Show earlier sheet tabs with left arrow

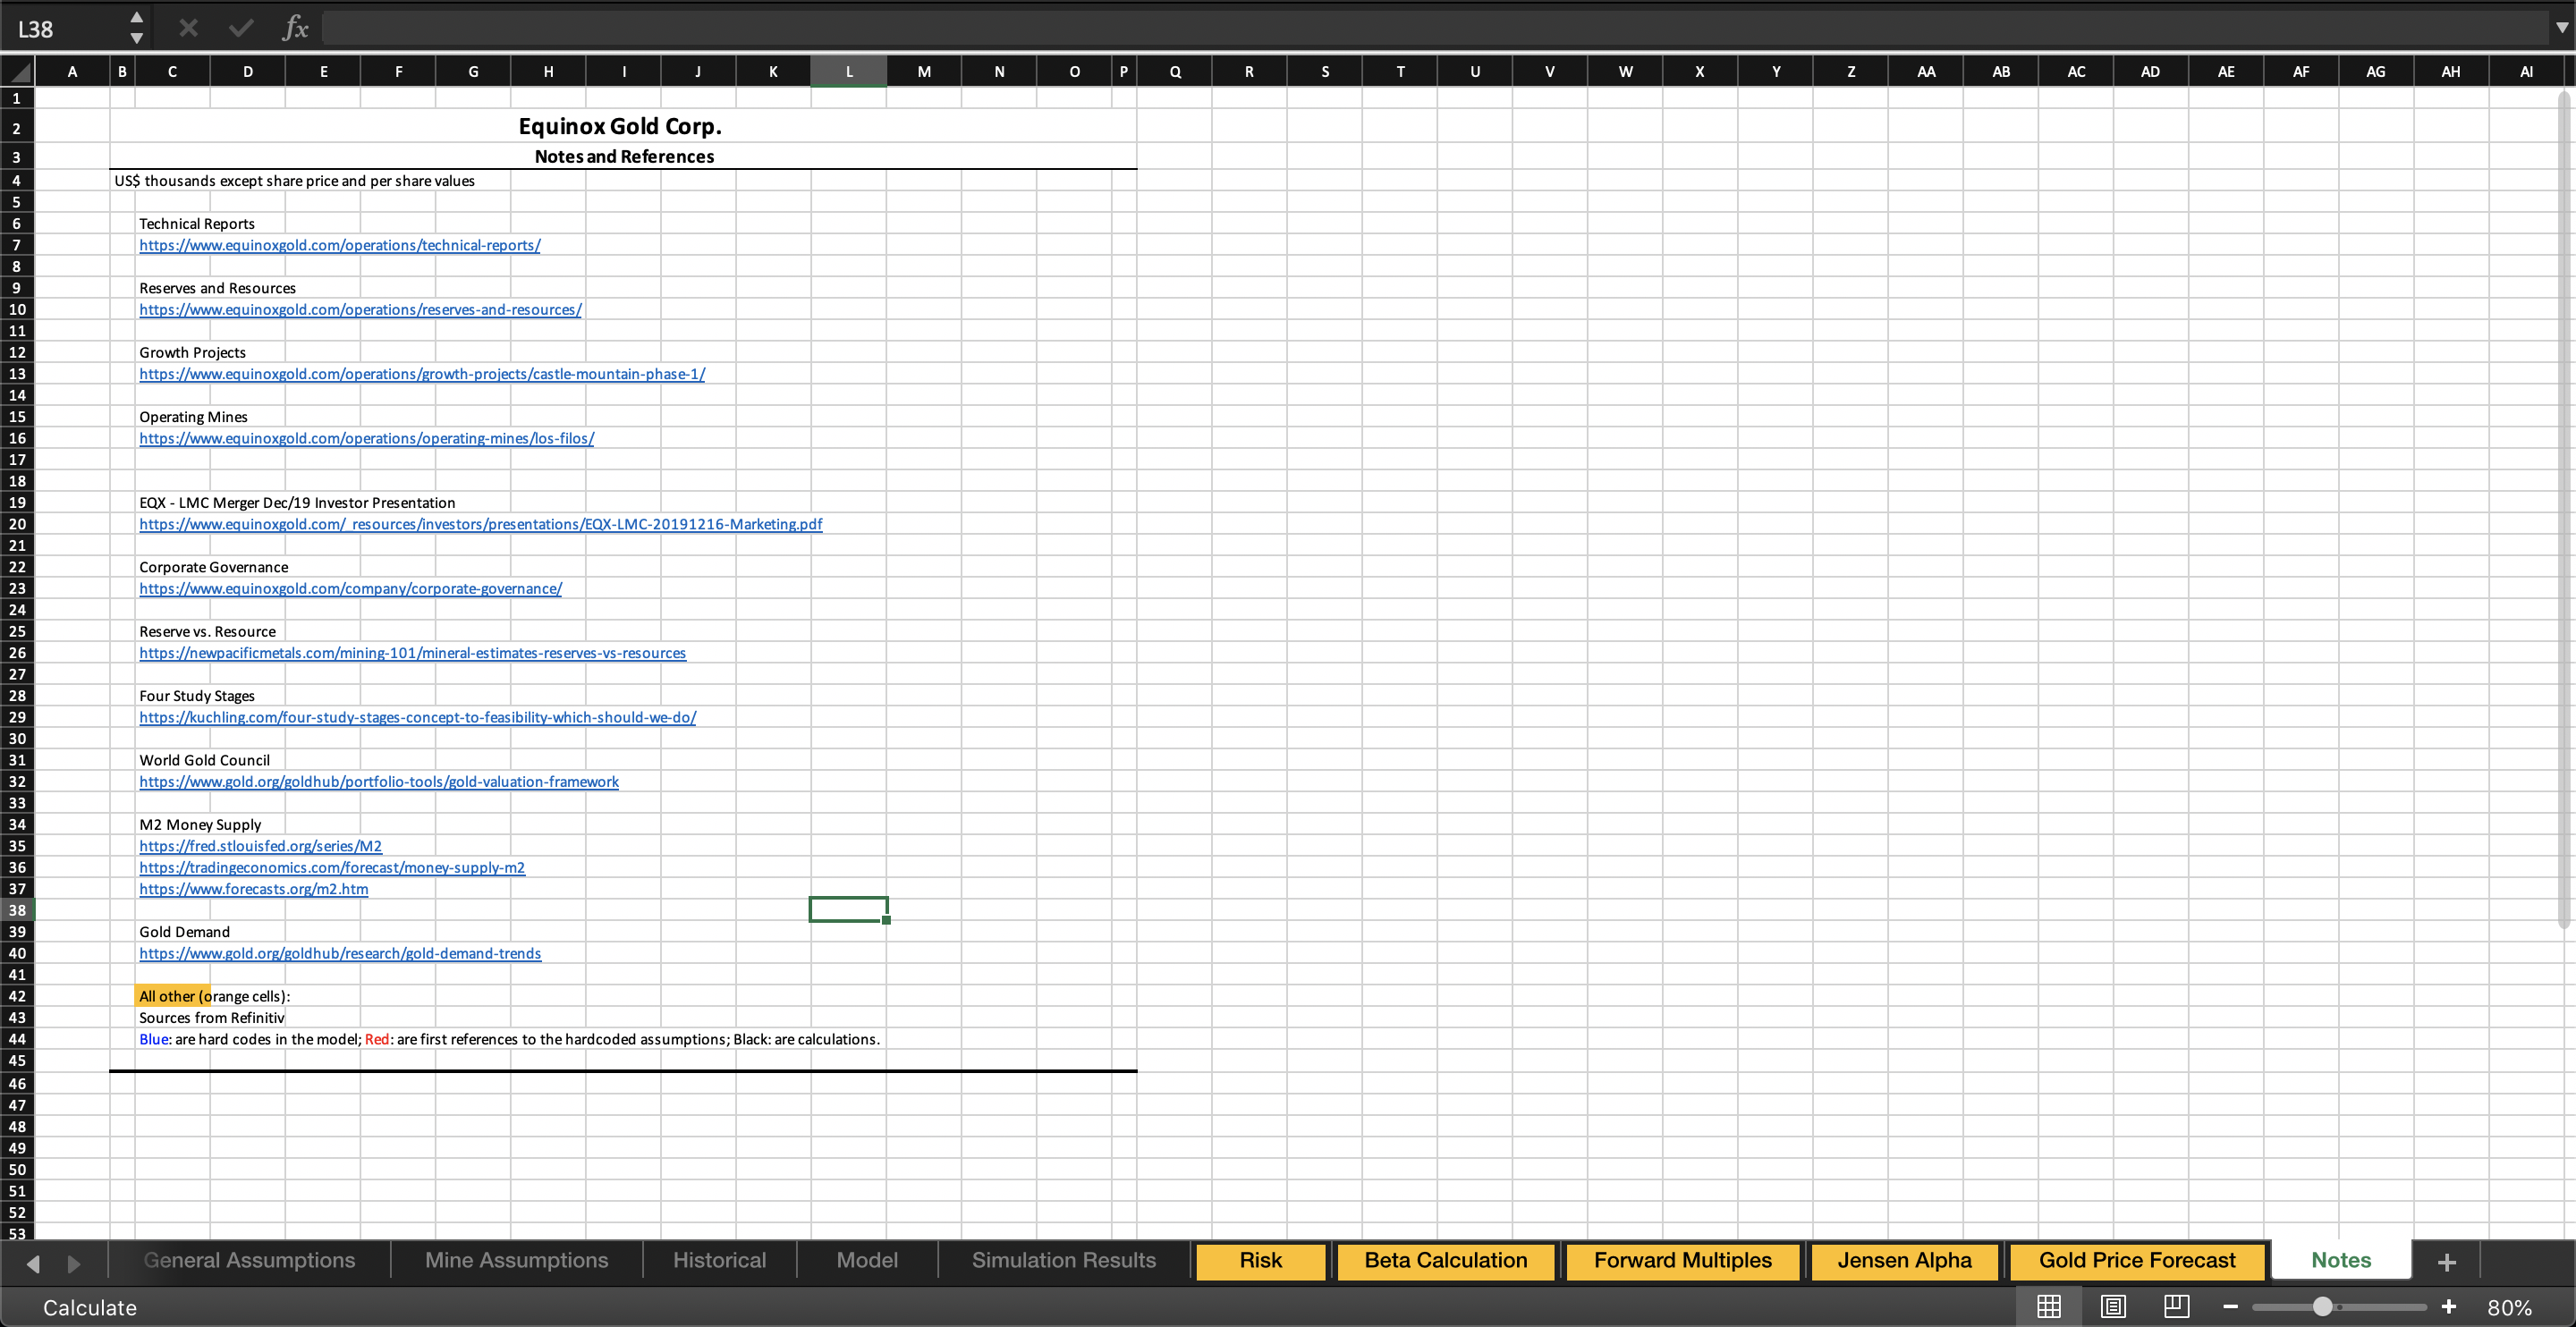click(33, 1263)
